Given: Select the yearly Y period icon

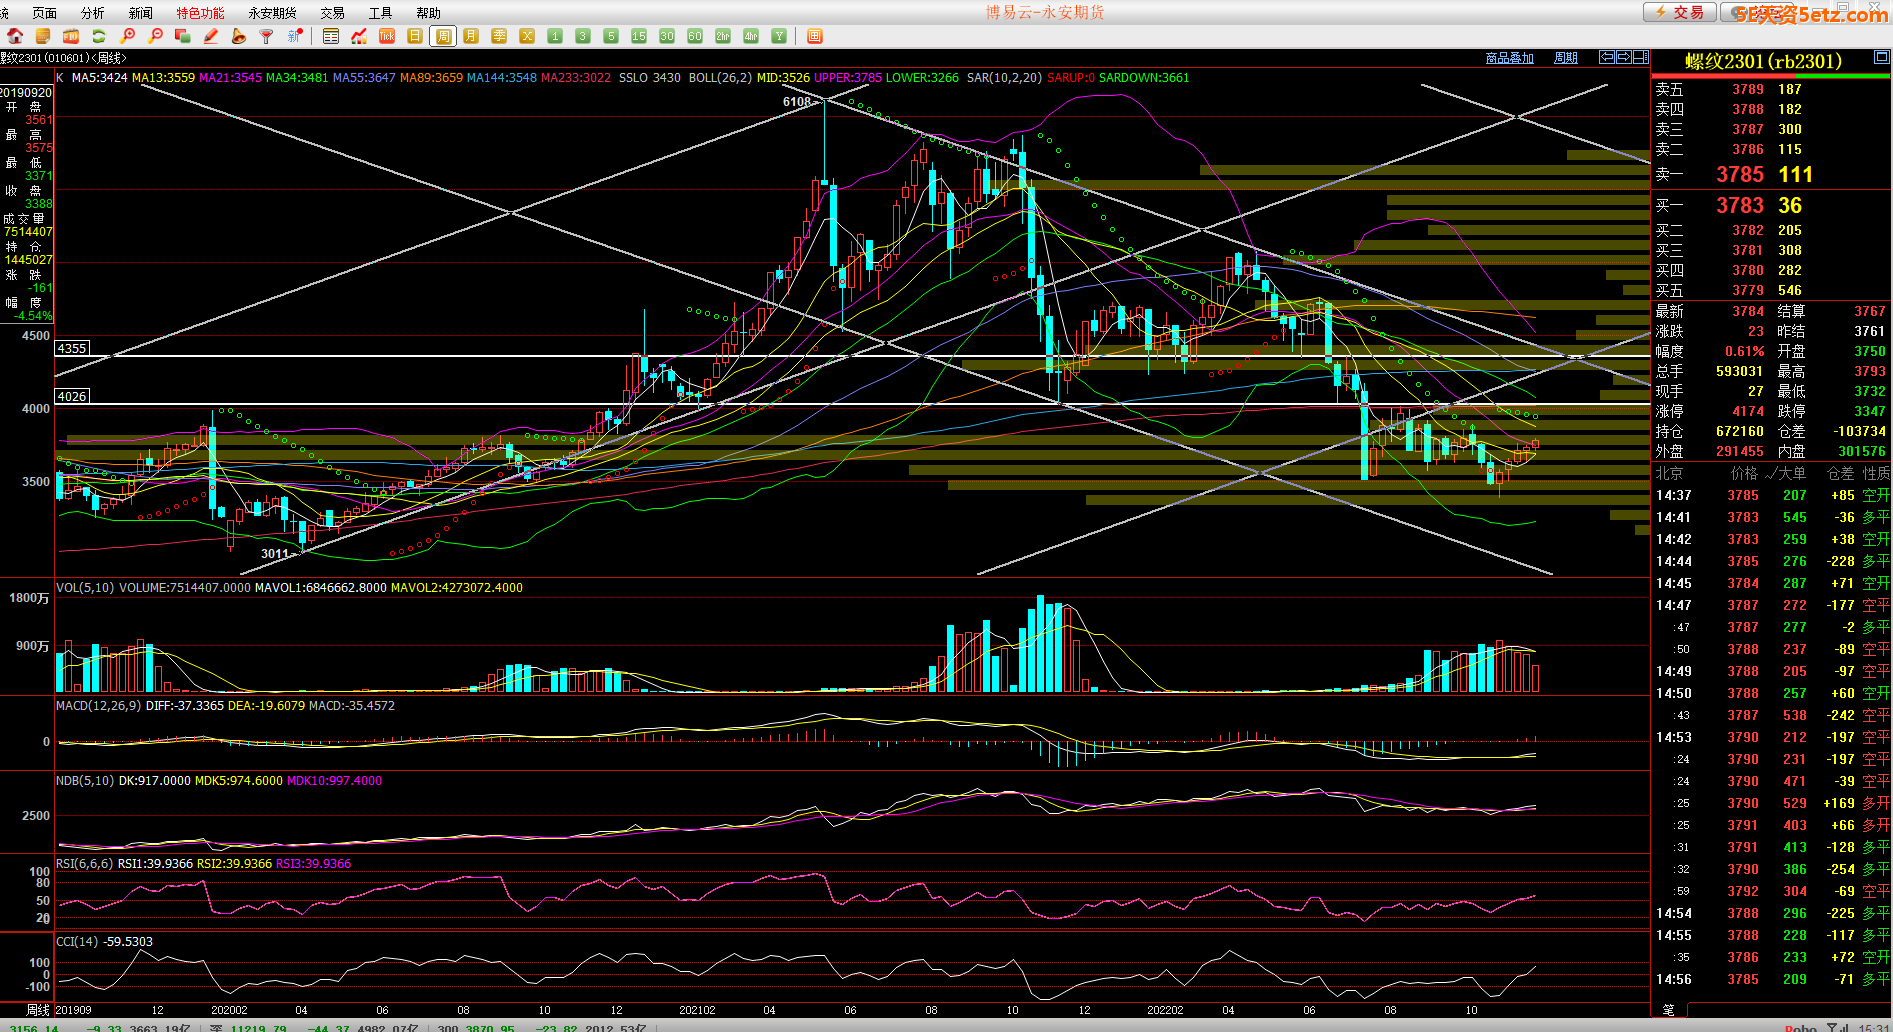Looking at the screenshot, I should (x=779, y=36).
